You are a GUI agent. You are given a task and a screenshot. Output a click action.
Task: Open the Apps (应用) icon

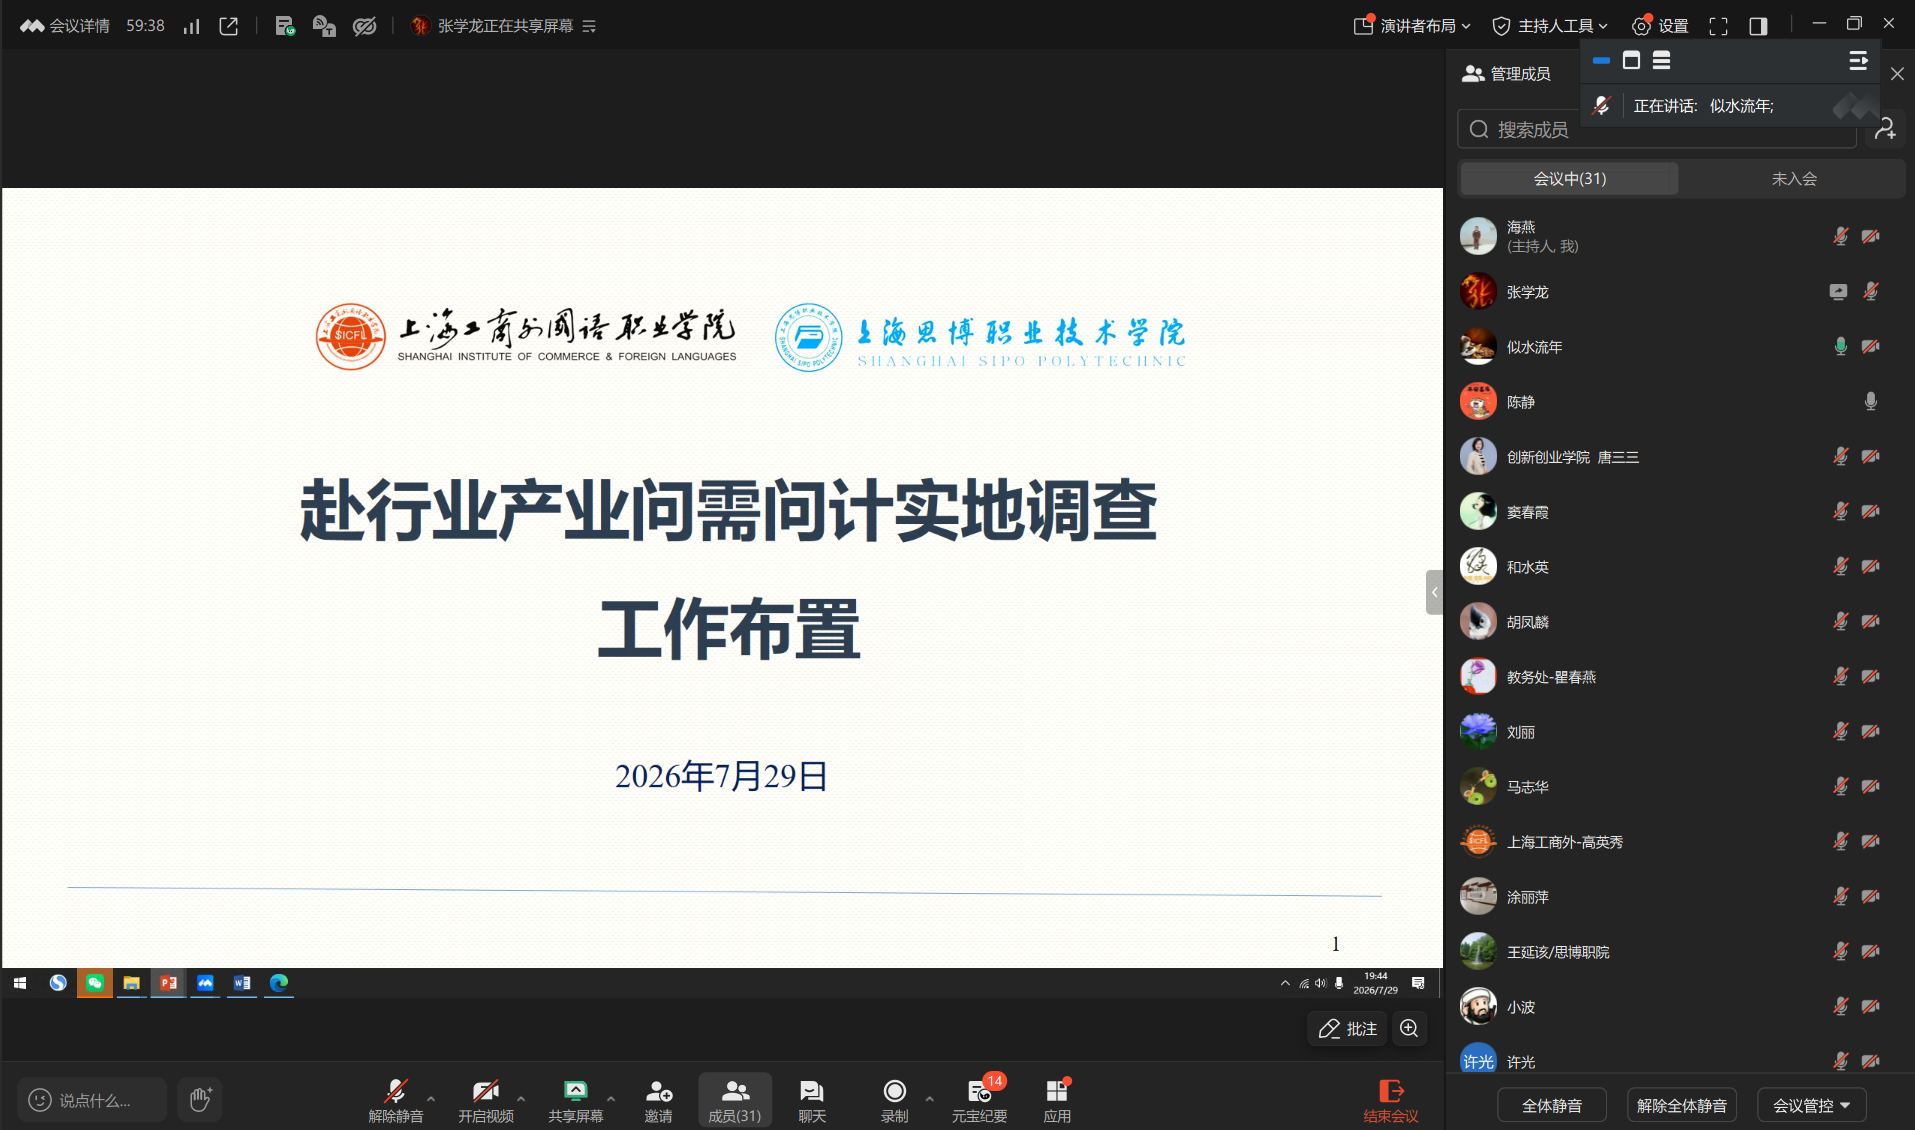pyautogui.click(x=1057, y=1099)
